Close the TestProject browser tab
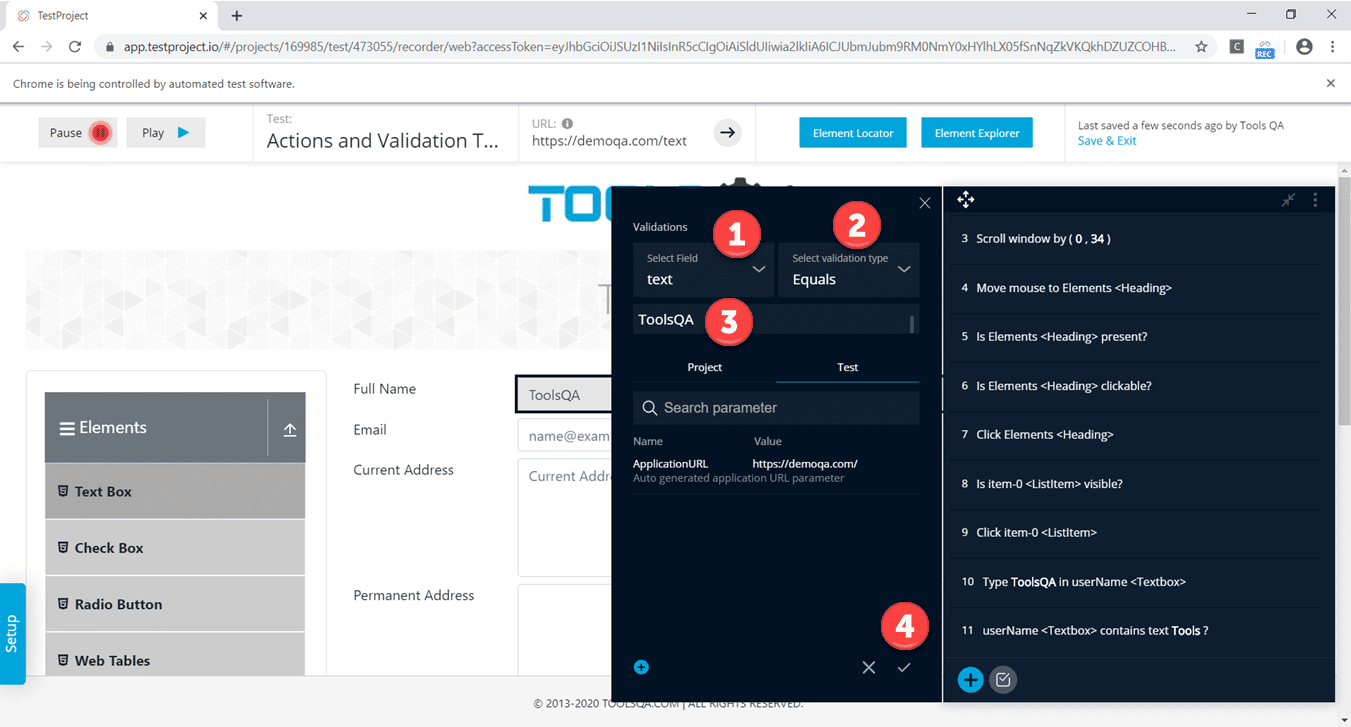Viewport: 1351px width, 727px height. [x=203, y=16]
